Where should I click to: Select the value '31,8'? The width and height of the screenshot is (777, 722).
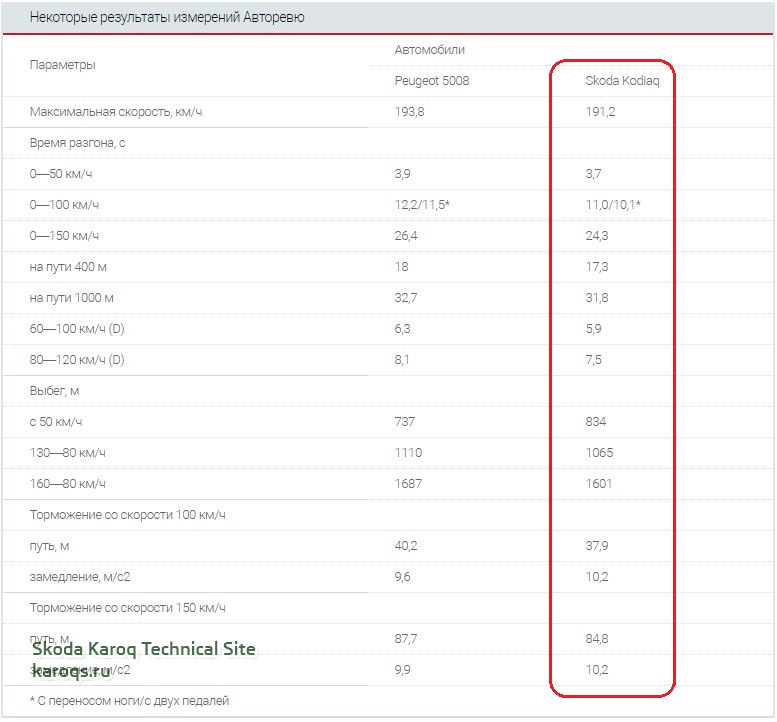(597, 298)
